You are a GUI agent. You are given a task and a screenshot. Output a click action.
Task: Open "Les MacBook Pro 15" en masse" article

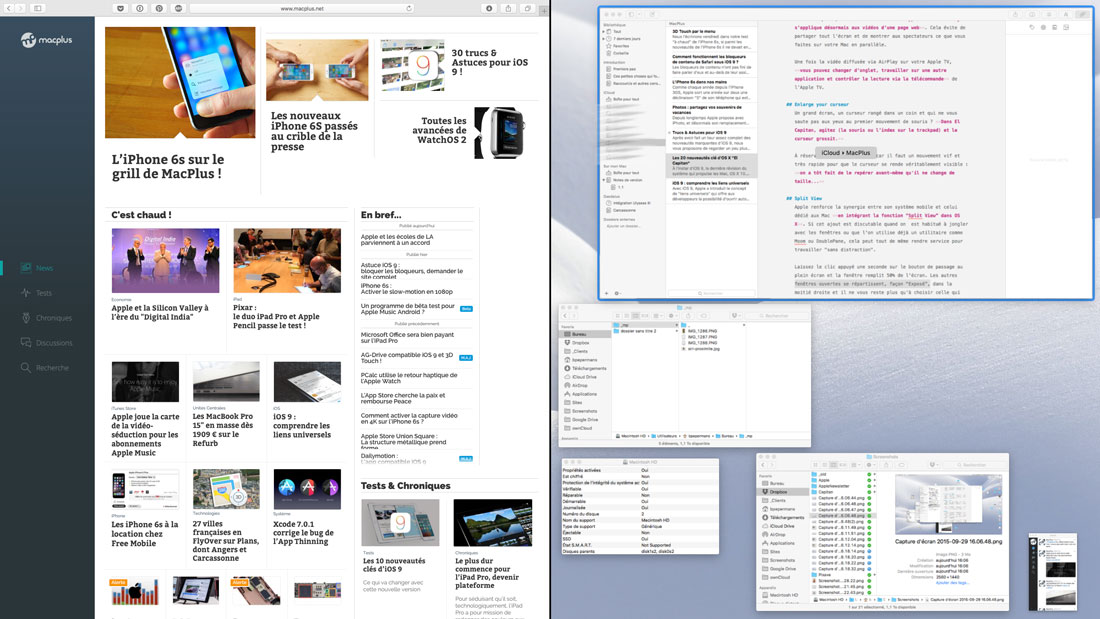pyautogui.click(x=223, y=430)
